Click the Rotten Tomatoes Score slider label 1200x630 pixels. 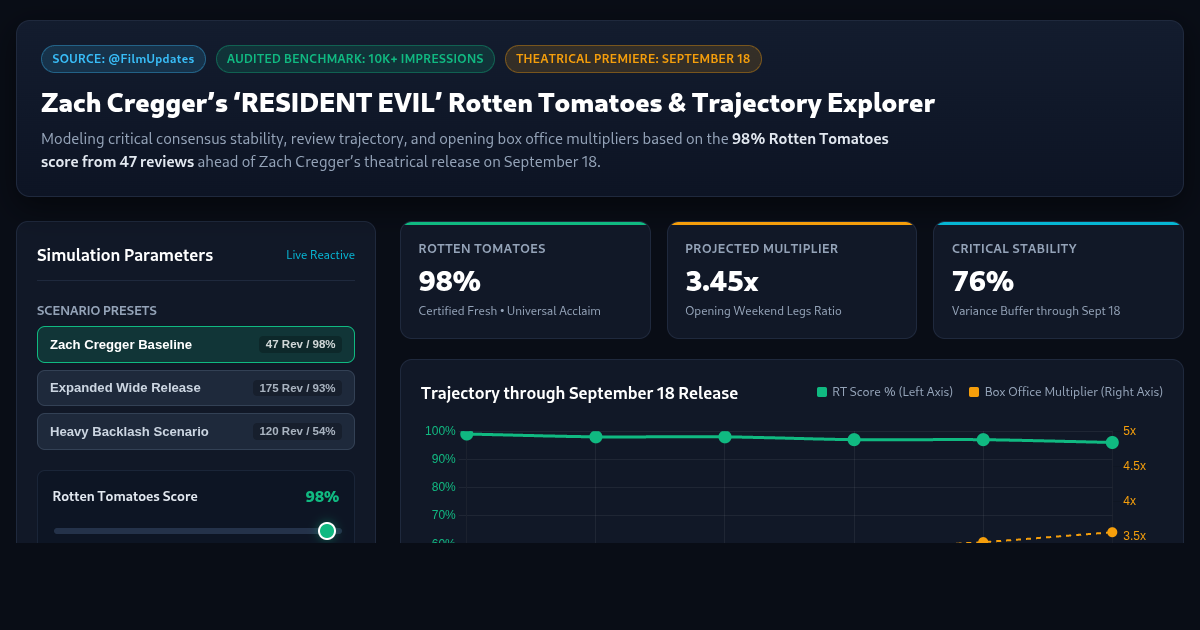point(125,497)
